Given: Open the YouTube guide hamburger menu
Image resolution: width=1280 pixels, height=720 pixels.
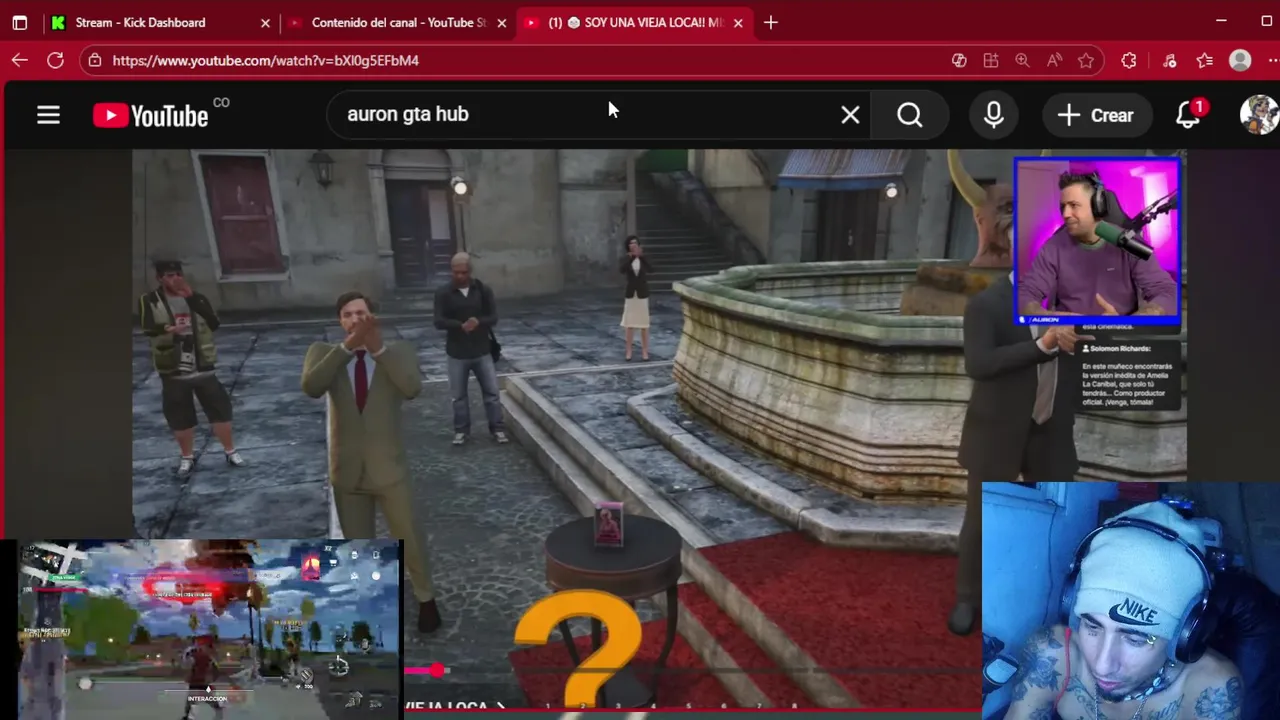Looking at the screenshot, I should click(48, 115).
